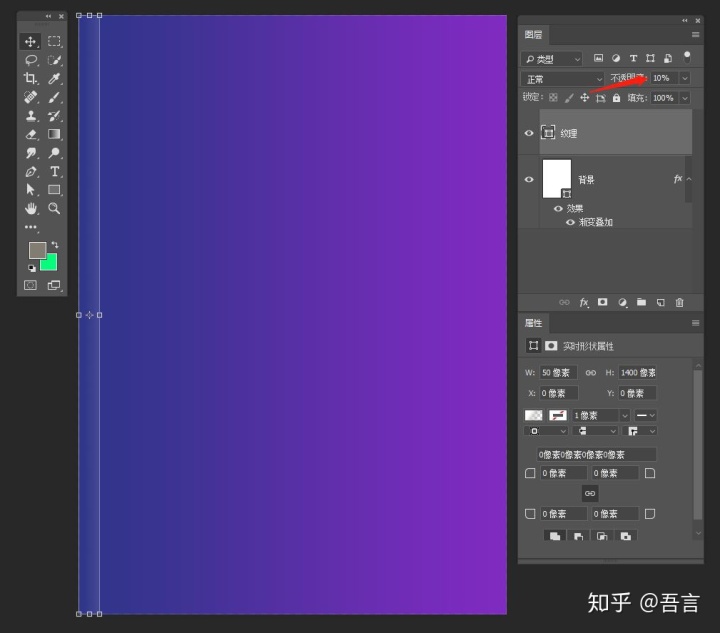Open the stroke line join dropdown
The height and width of the screenshot is (633, 720).
[x=640, y=431]
